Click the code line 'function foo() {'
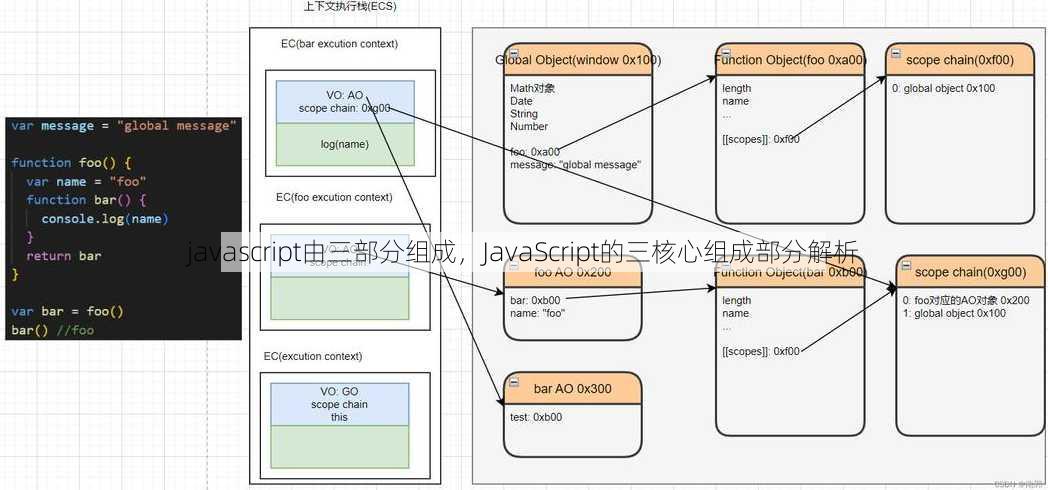 (73, 162)
